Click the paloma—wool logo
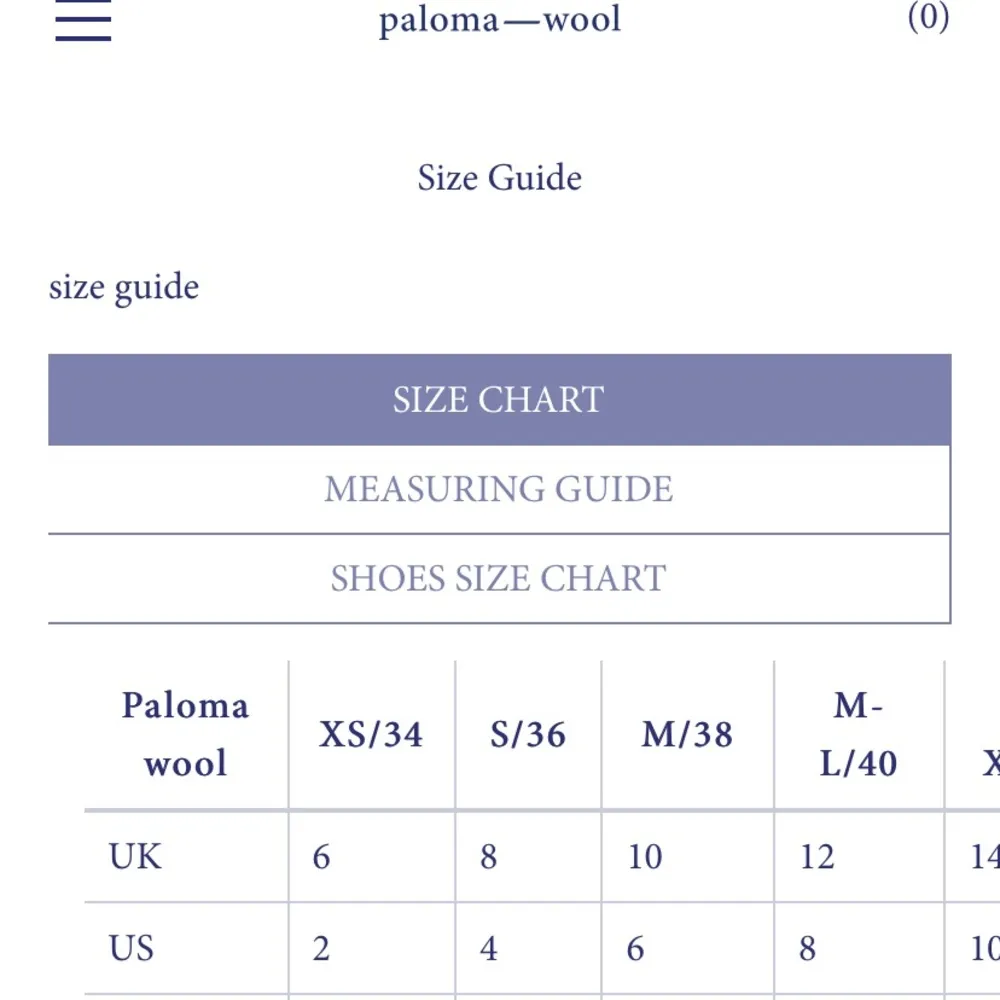 coord(498,19)
